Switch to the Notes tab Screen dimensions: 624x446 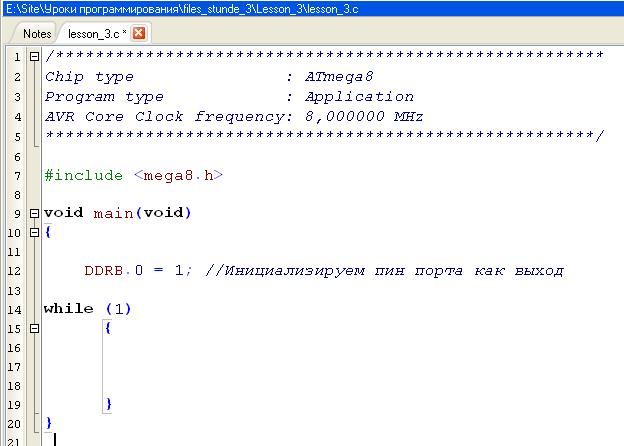[36, 33]
